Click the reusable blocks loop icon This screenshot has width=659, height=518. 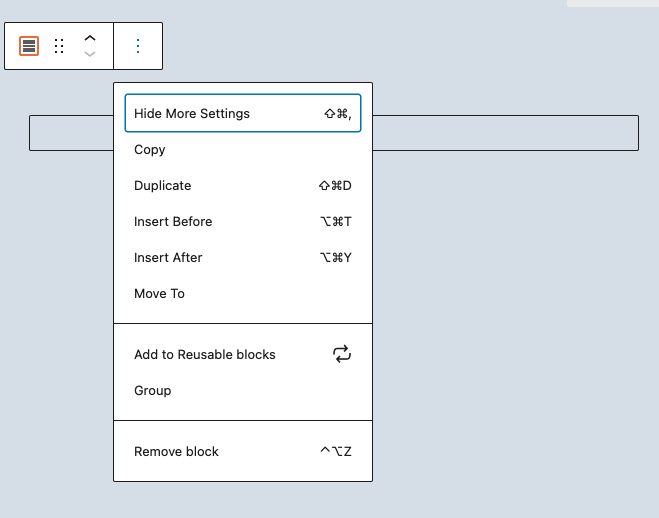pyautogui.click(x=342, y=354)
